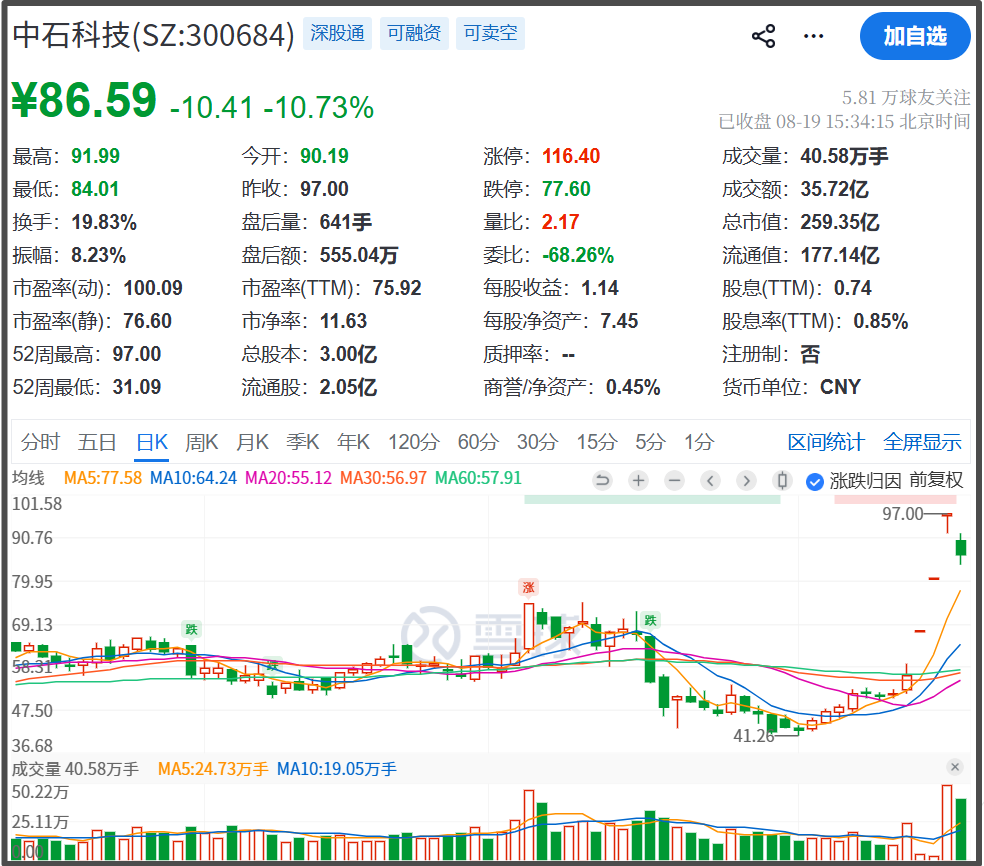Click the candlestick style icon in chart toolbar
This screenshot has width=984, height=866.
pyautogui.click(x=782, y=481)
